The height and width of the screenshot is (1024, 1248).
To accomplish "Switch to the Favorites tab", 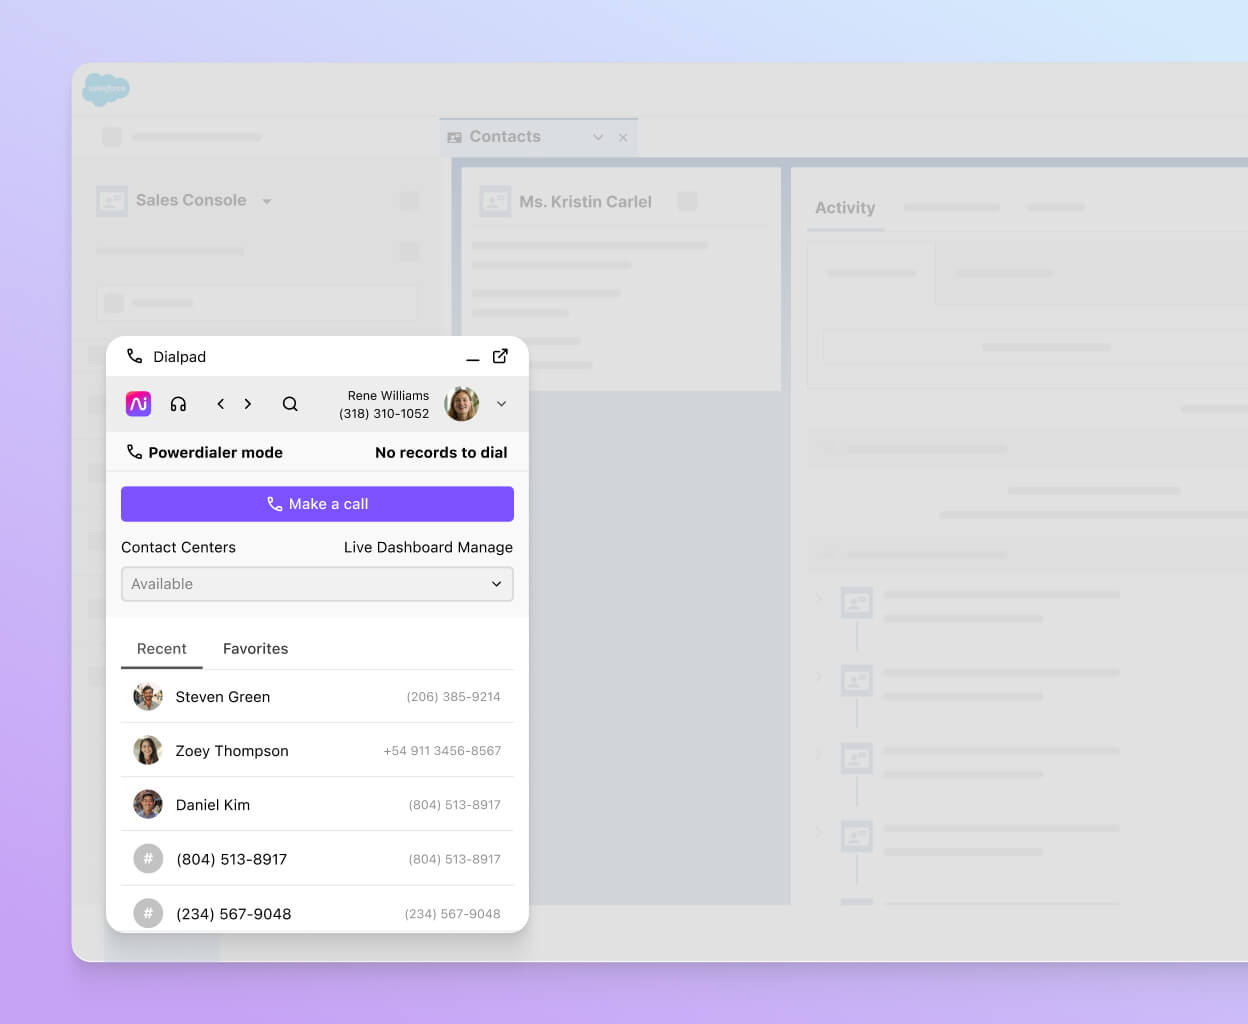I will coord(255,648).
